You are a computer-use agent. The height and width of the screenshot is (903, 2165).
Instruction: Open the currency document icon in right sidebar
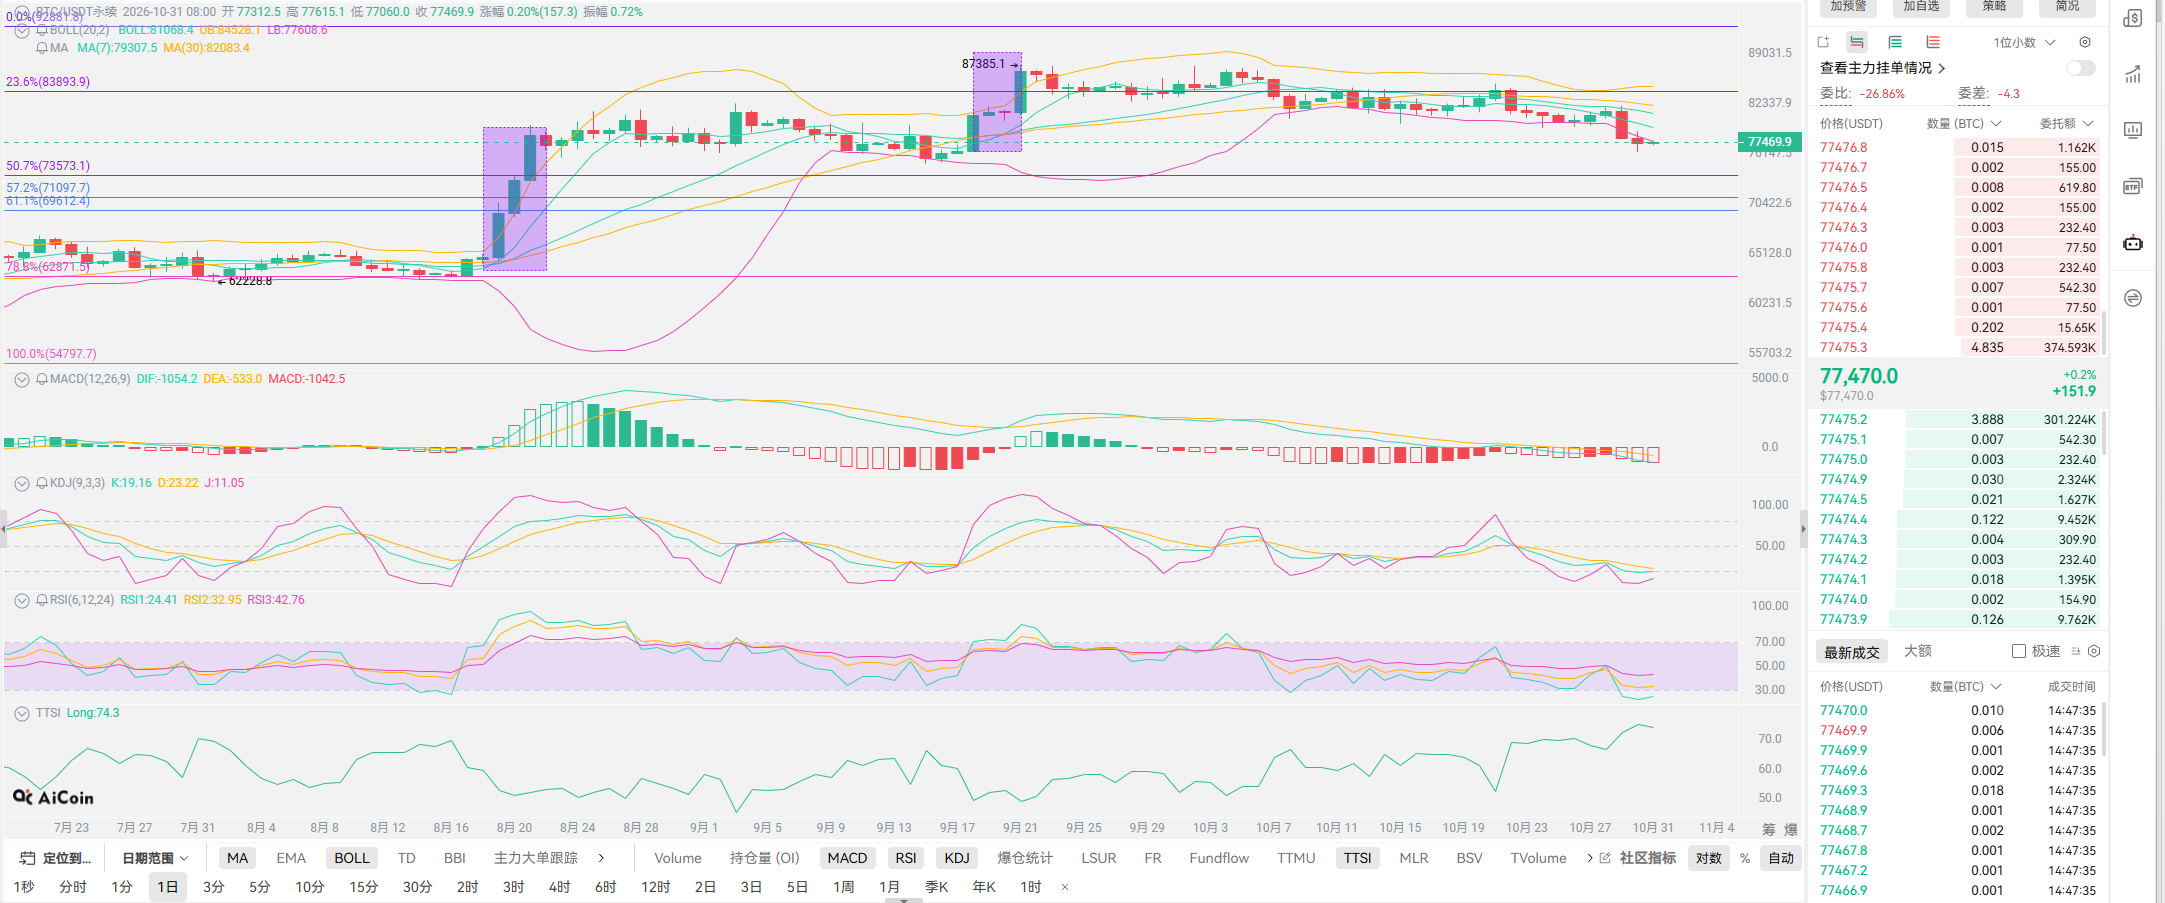pyautogui.click(x=2132, y=18)
